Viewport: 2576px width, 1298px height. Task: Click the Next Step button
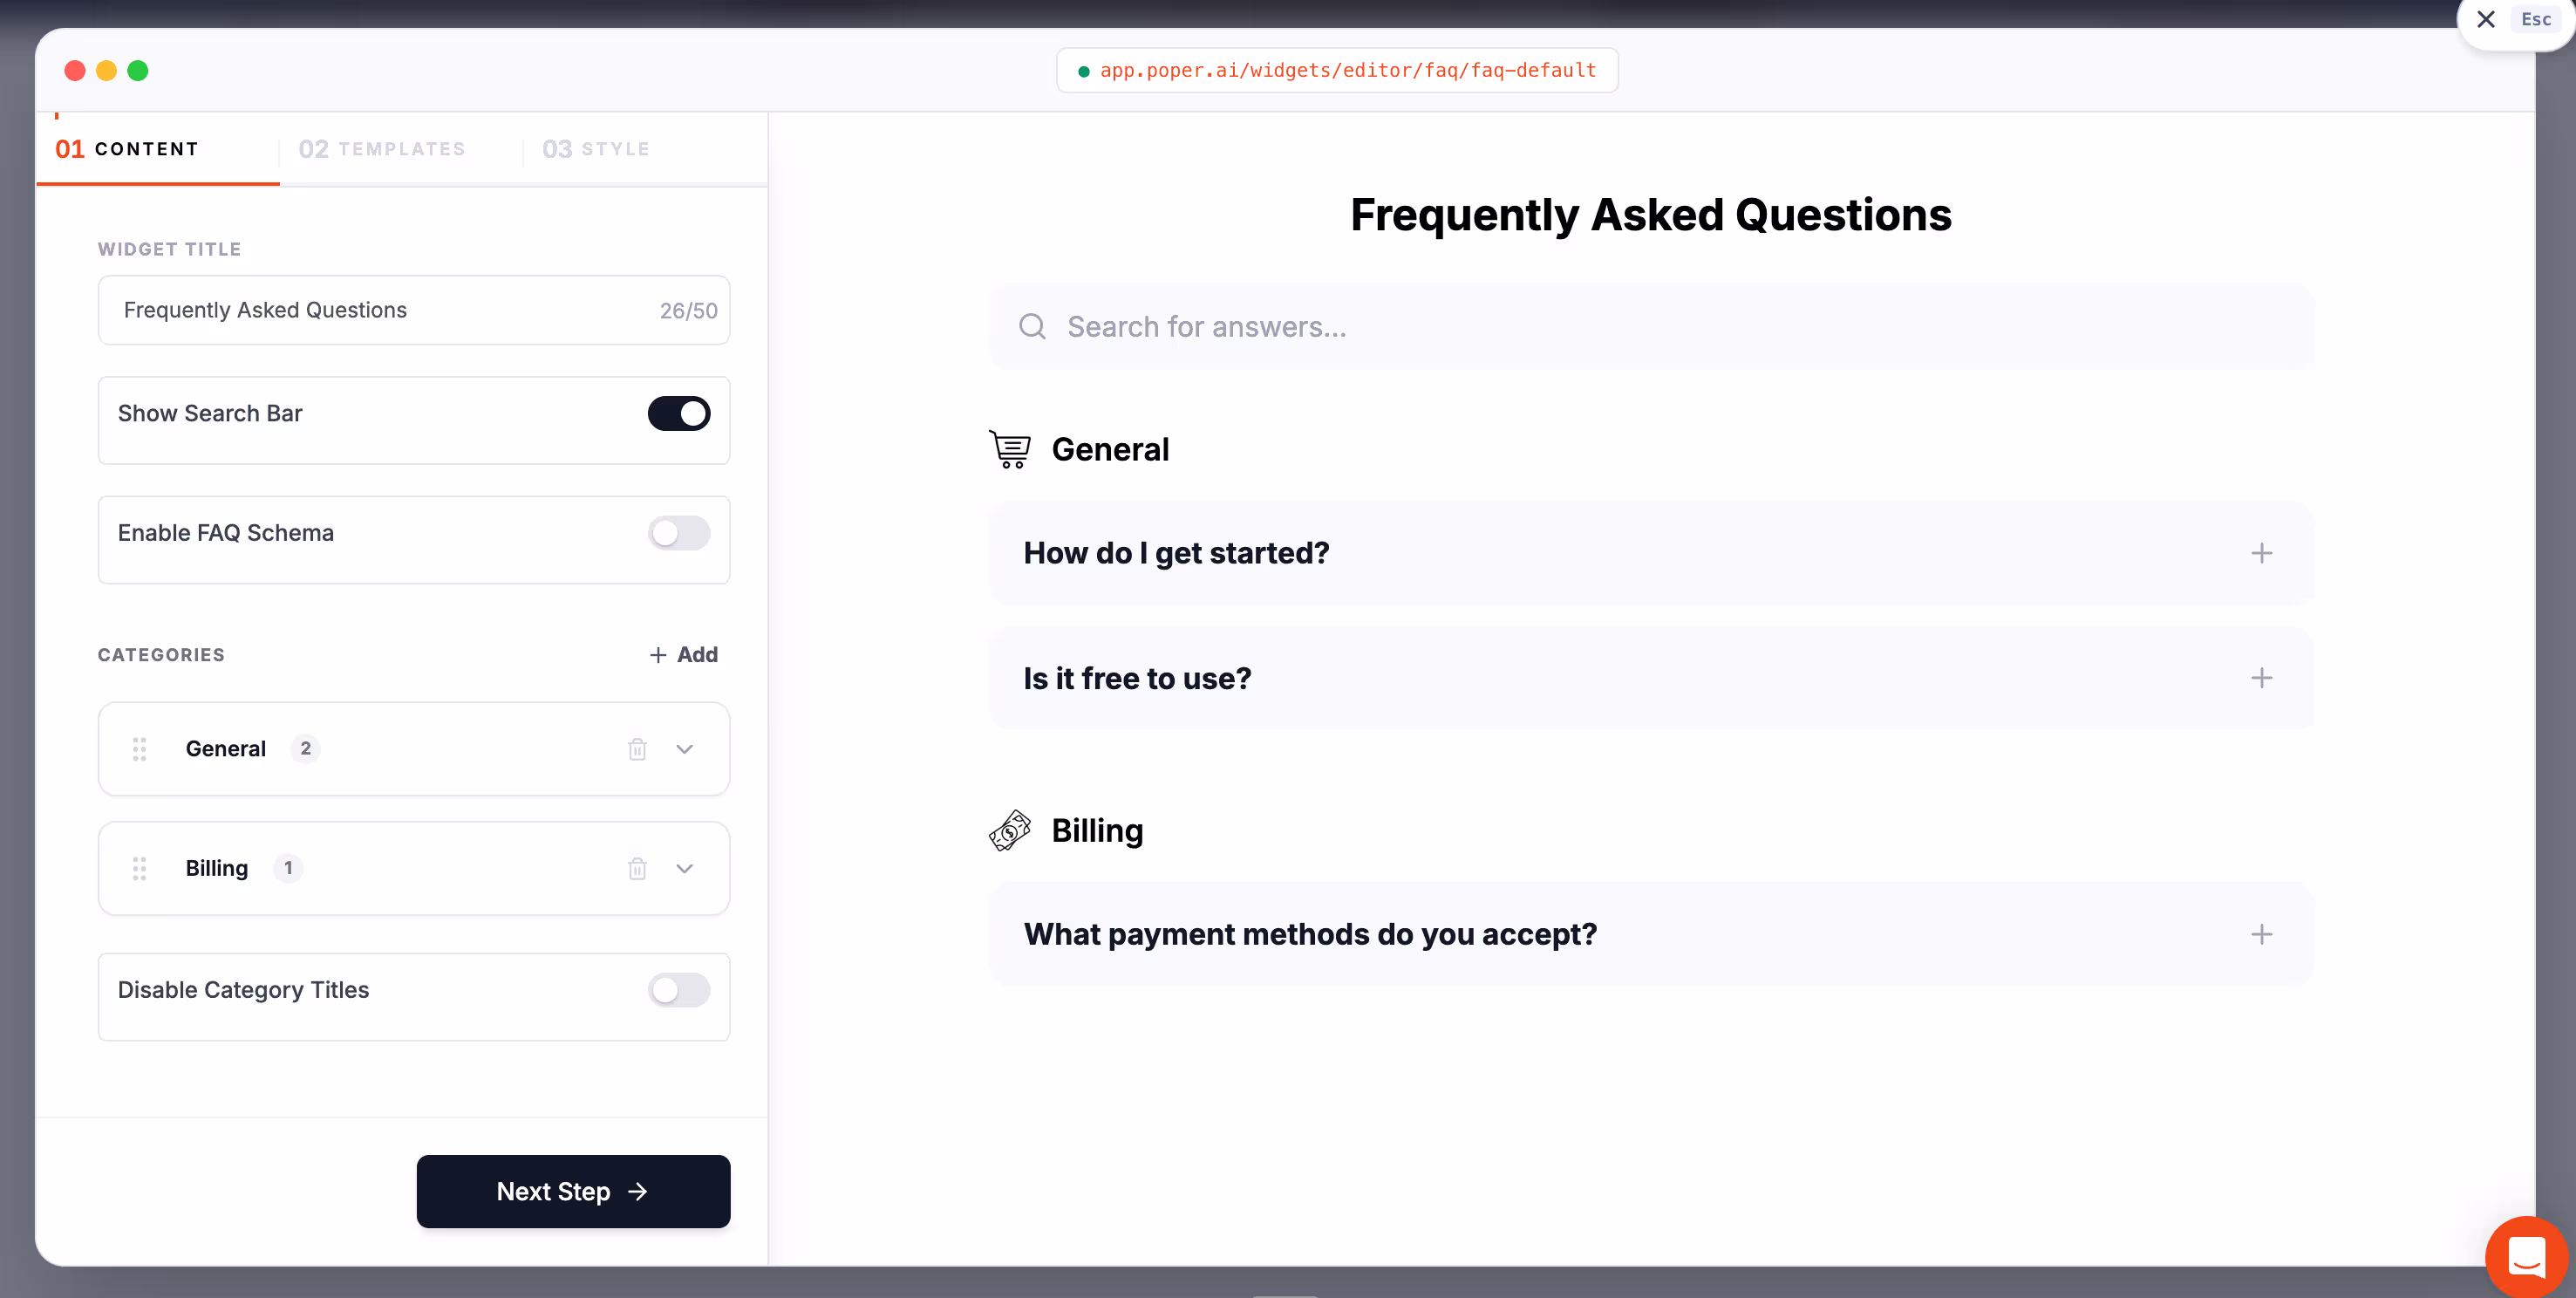(573, 1191)
